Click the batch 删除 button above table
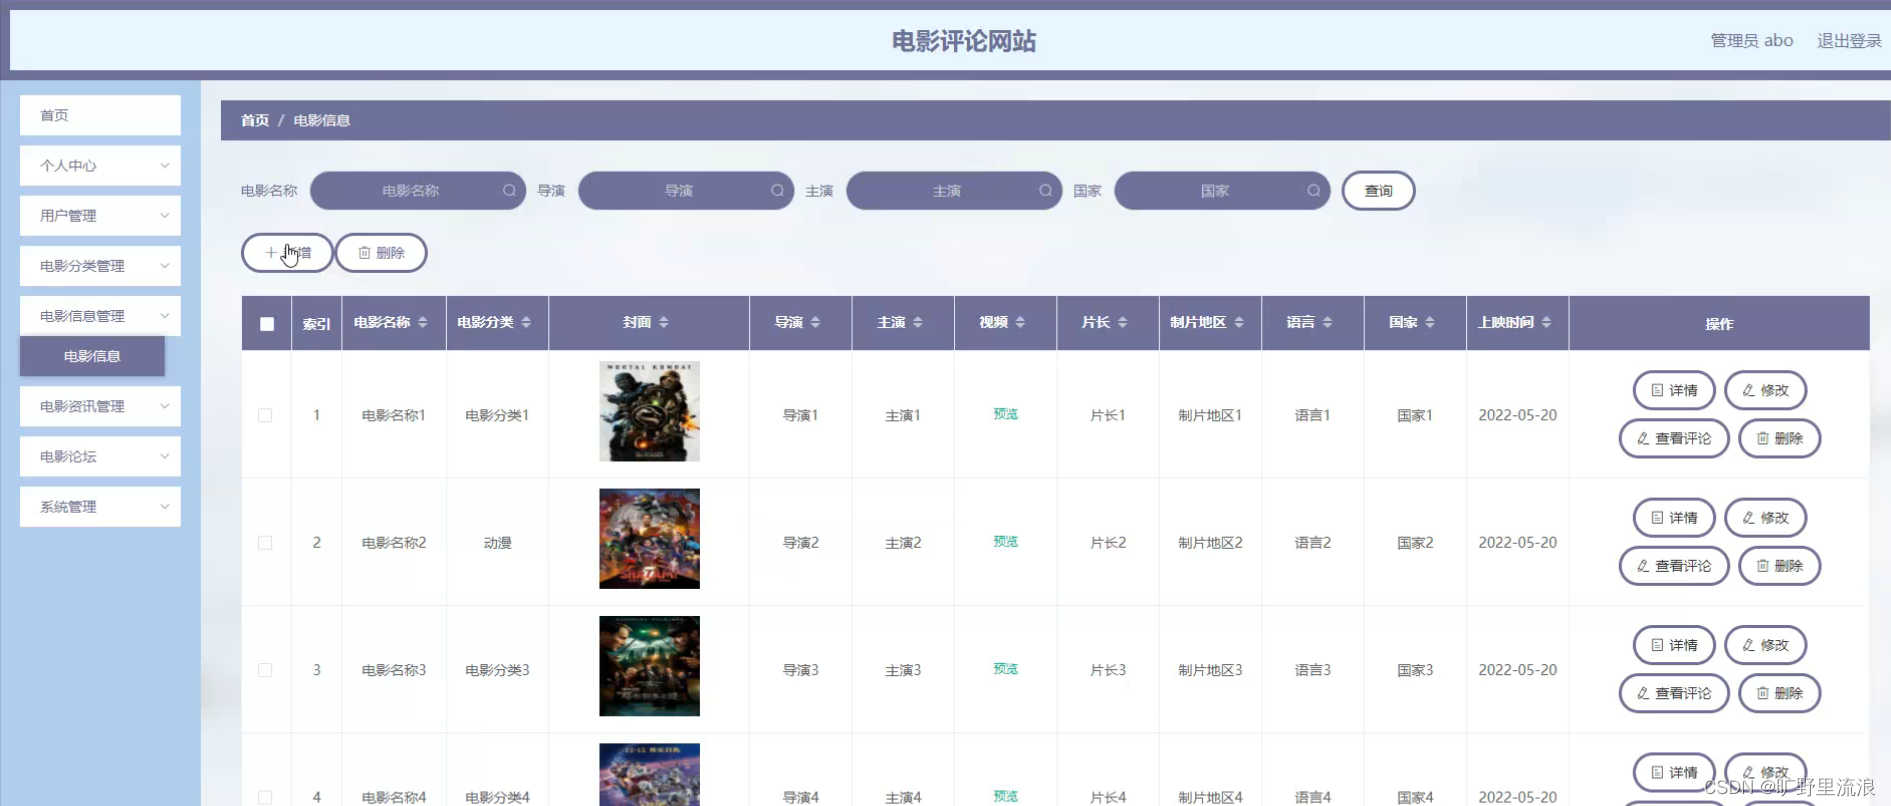Screen dimensions: 1891x806 point(381,253)
